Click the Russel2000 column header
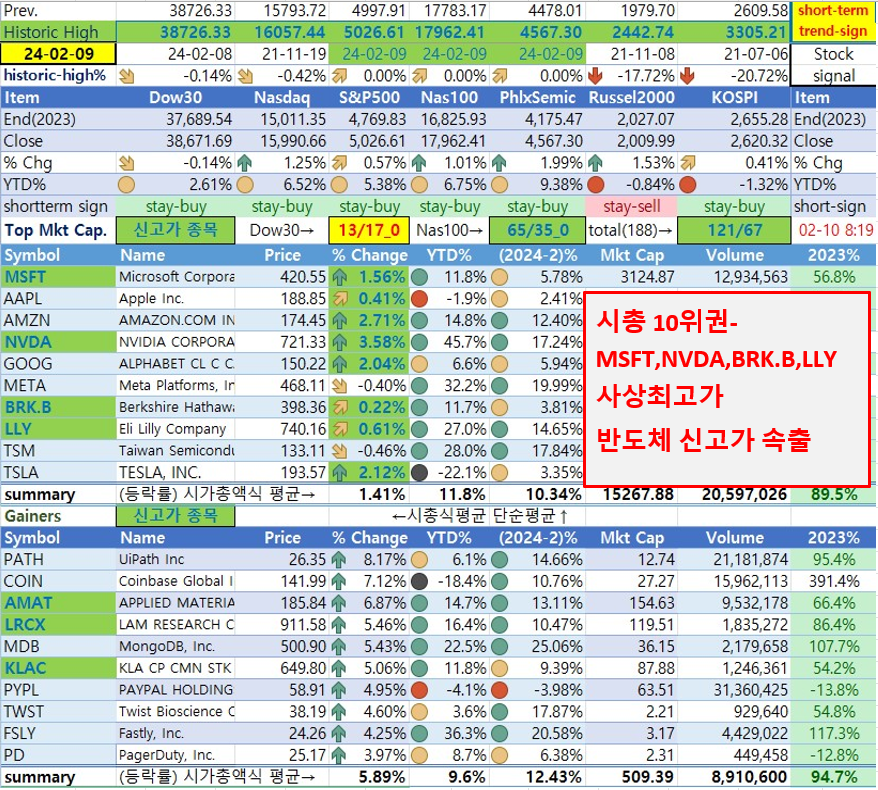The width and height of the screenshot is (878, 790). point(632,97)
